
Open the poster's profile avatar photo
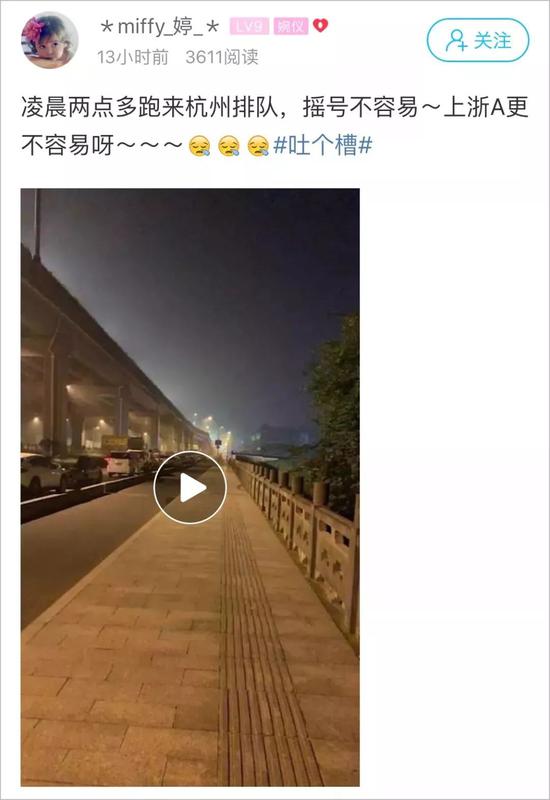point(49,40)
